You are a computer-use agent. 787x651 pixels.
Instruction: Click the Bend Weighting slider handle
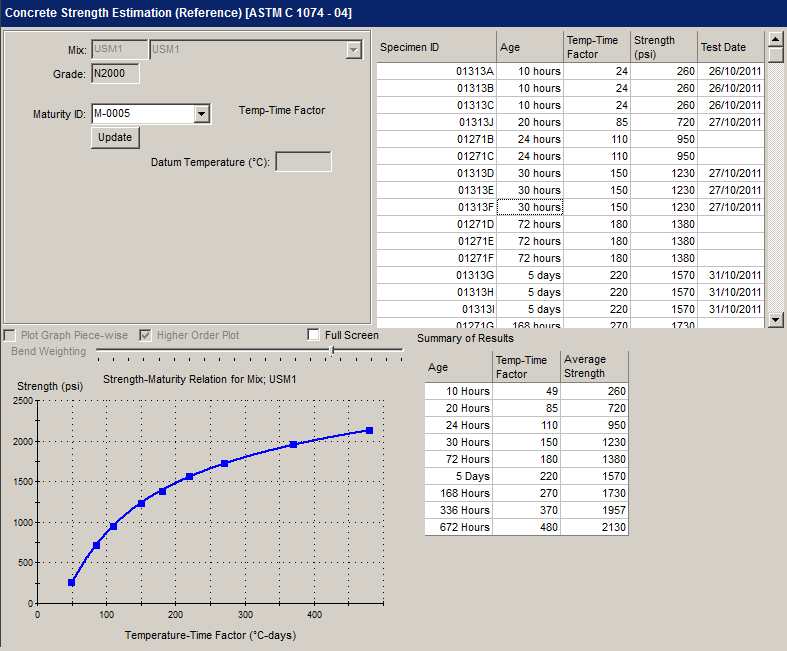click(332, 351)
